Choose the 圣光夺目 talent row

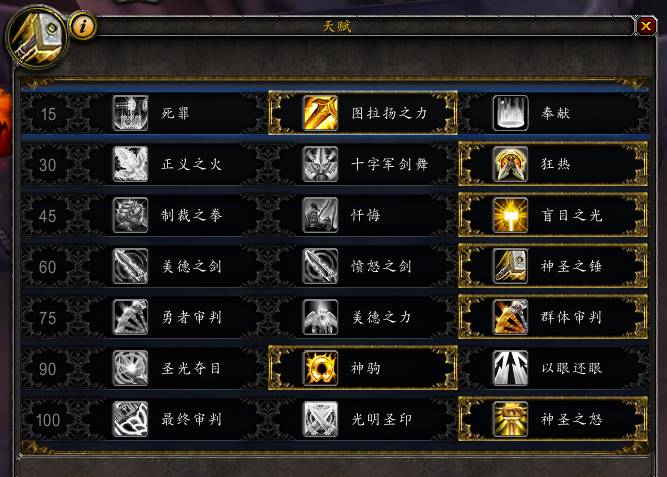click(x=145, y=368)
